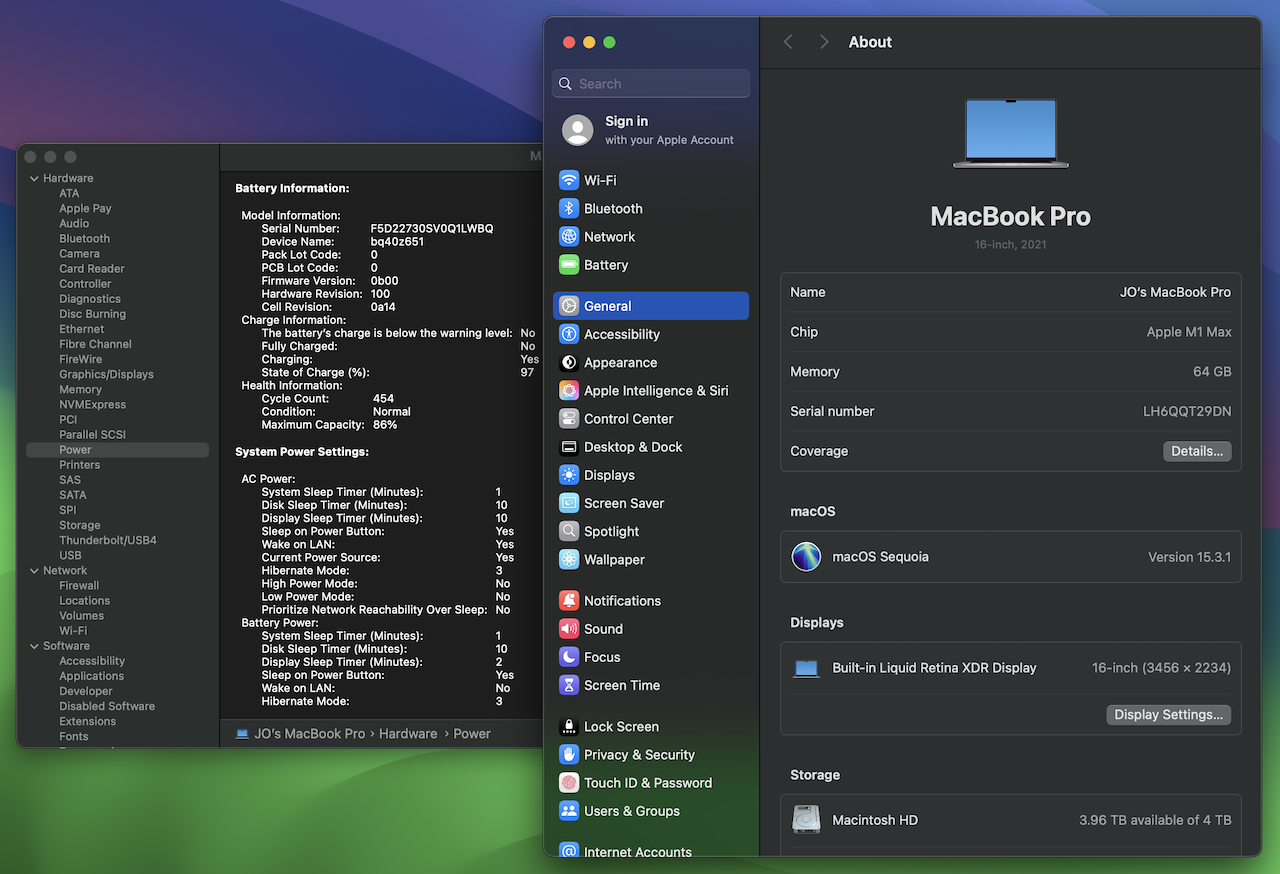Click the Macintosh HD drive icon
This screenshot has height=874, width=1280.
(806, 819)
